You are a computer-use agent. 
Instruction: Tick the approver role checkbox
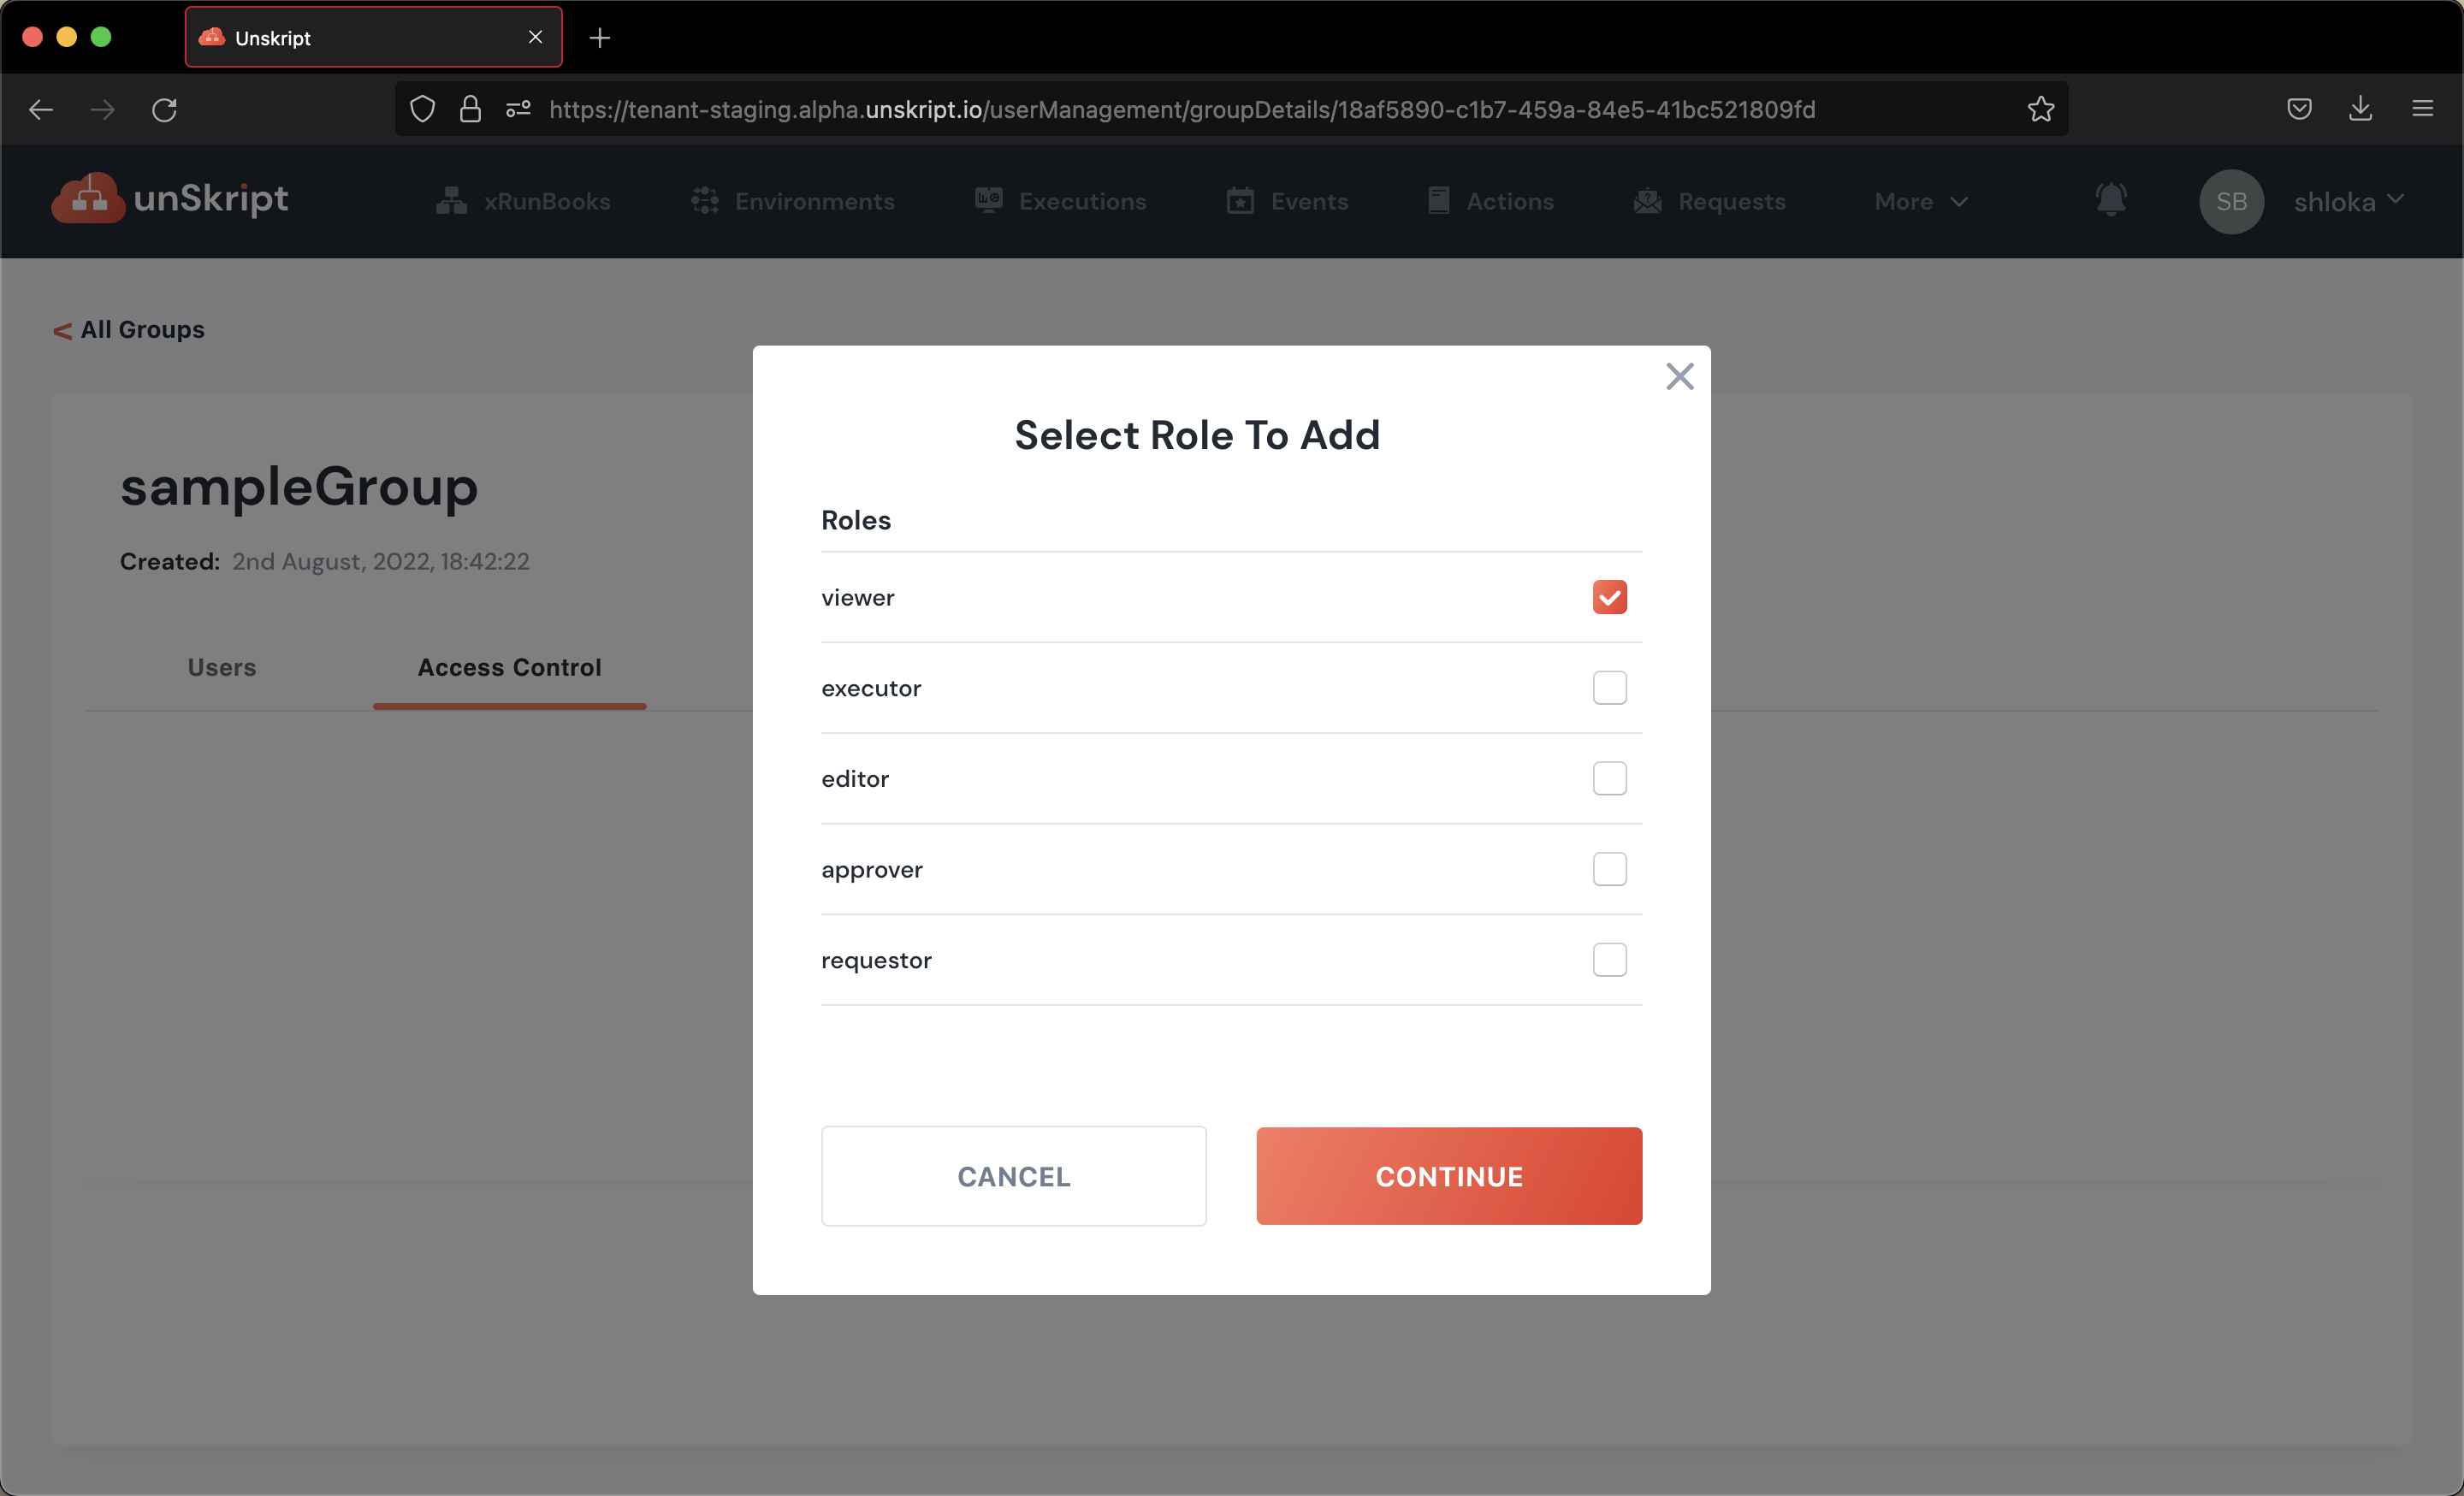pyautogui.click(x=1609, y=869)
